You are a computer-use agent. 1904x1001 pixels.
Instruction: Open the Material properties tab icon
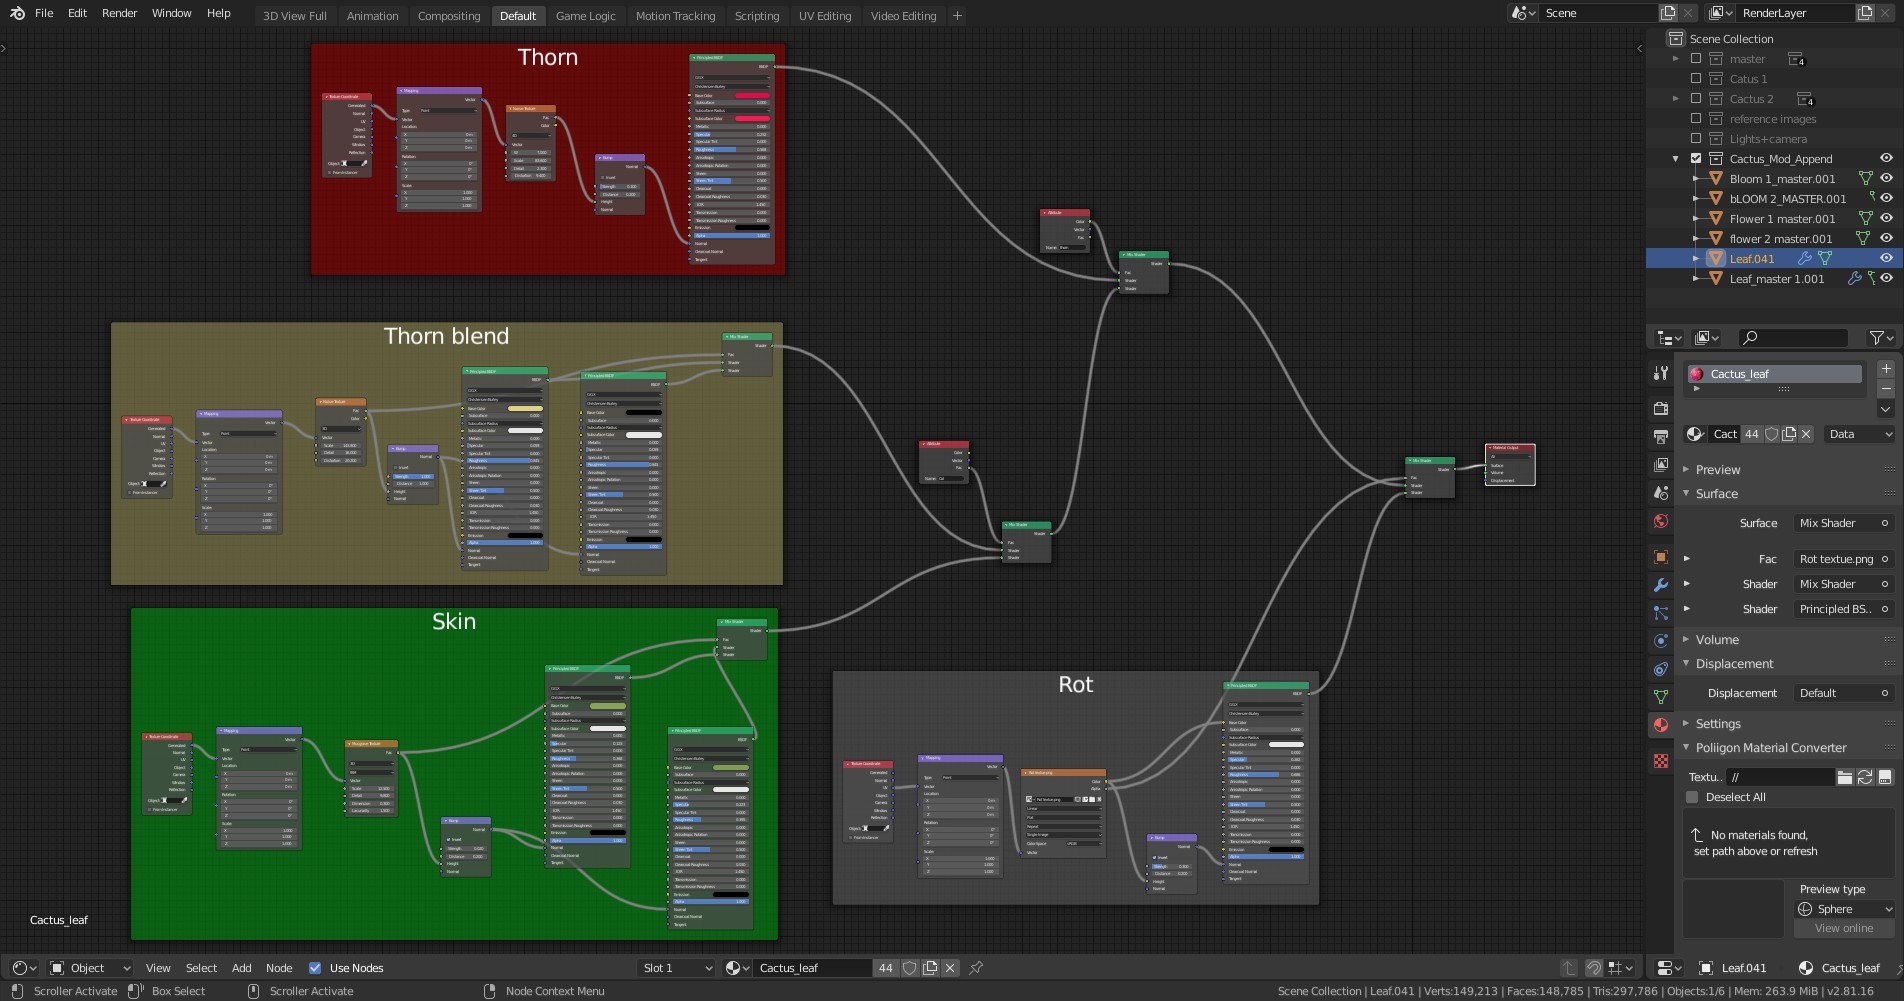[x=1661, y=725]
